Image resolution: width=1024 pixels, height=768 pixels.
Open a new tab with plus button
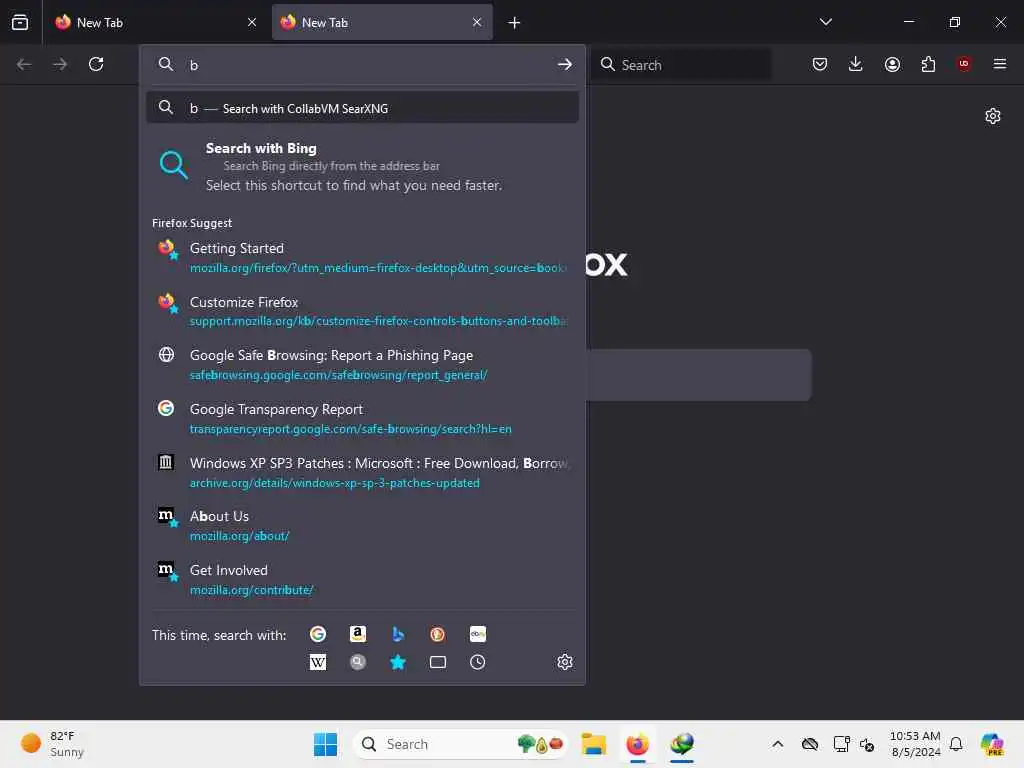point(515,23)
